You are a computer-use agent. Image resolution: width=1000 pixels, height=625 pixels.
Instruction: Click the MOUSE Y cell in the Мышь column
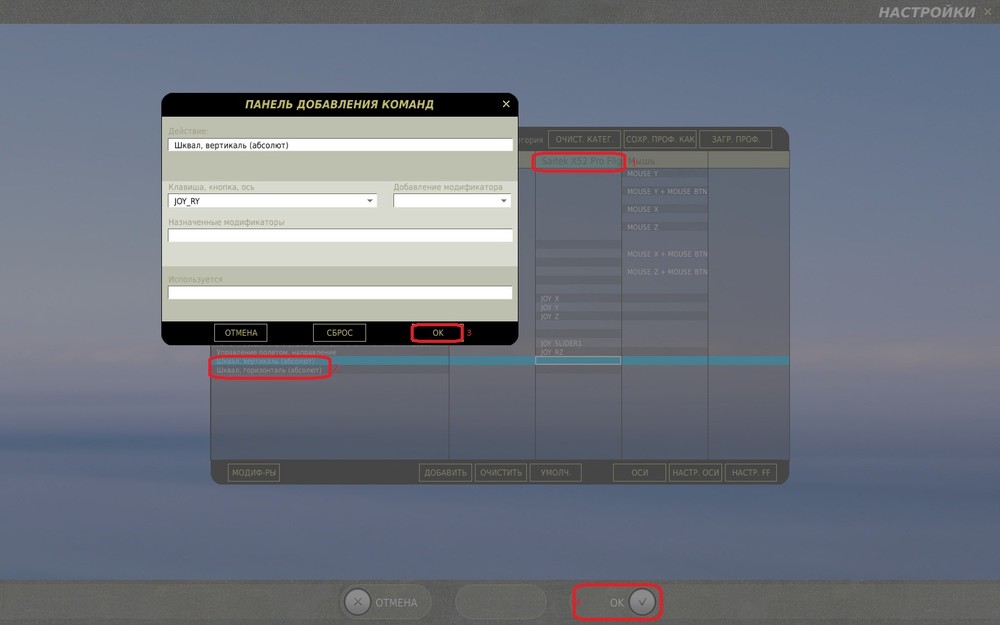[x=665, y=173]
